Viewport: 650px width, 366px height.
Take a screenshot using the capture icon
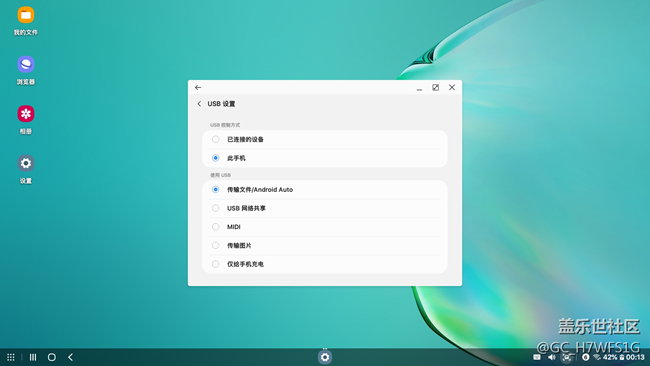tap(567, 357)
